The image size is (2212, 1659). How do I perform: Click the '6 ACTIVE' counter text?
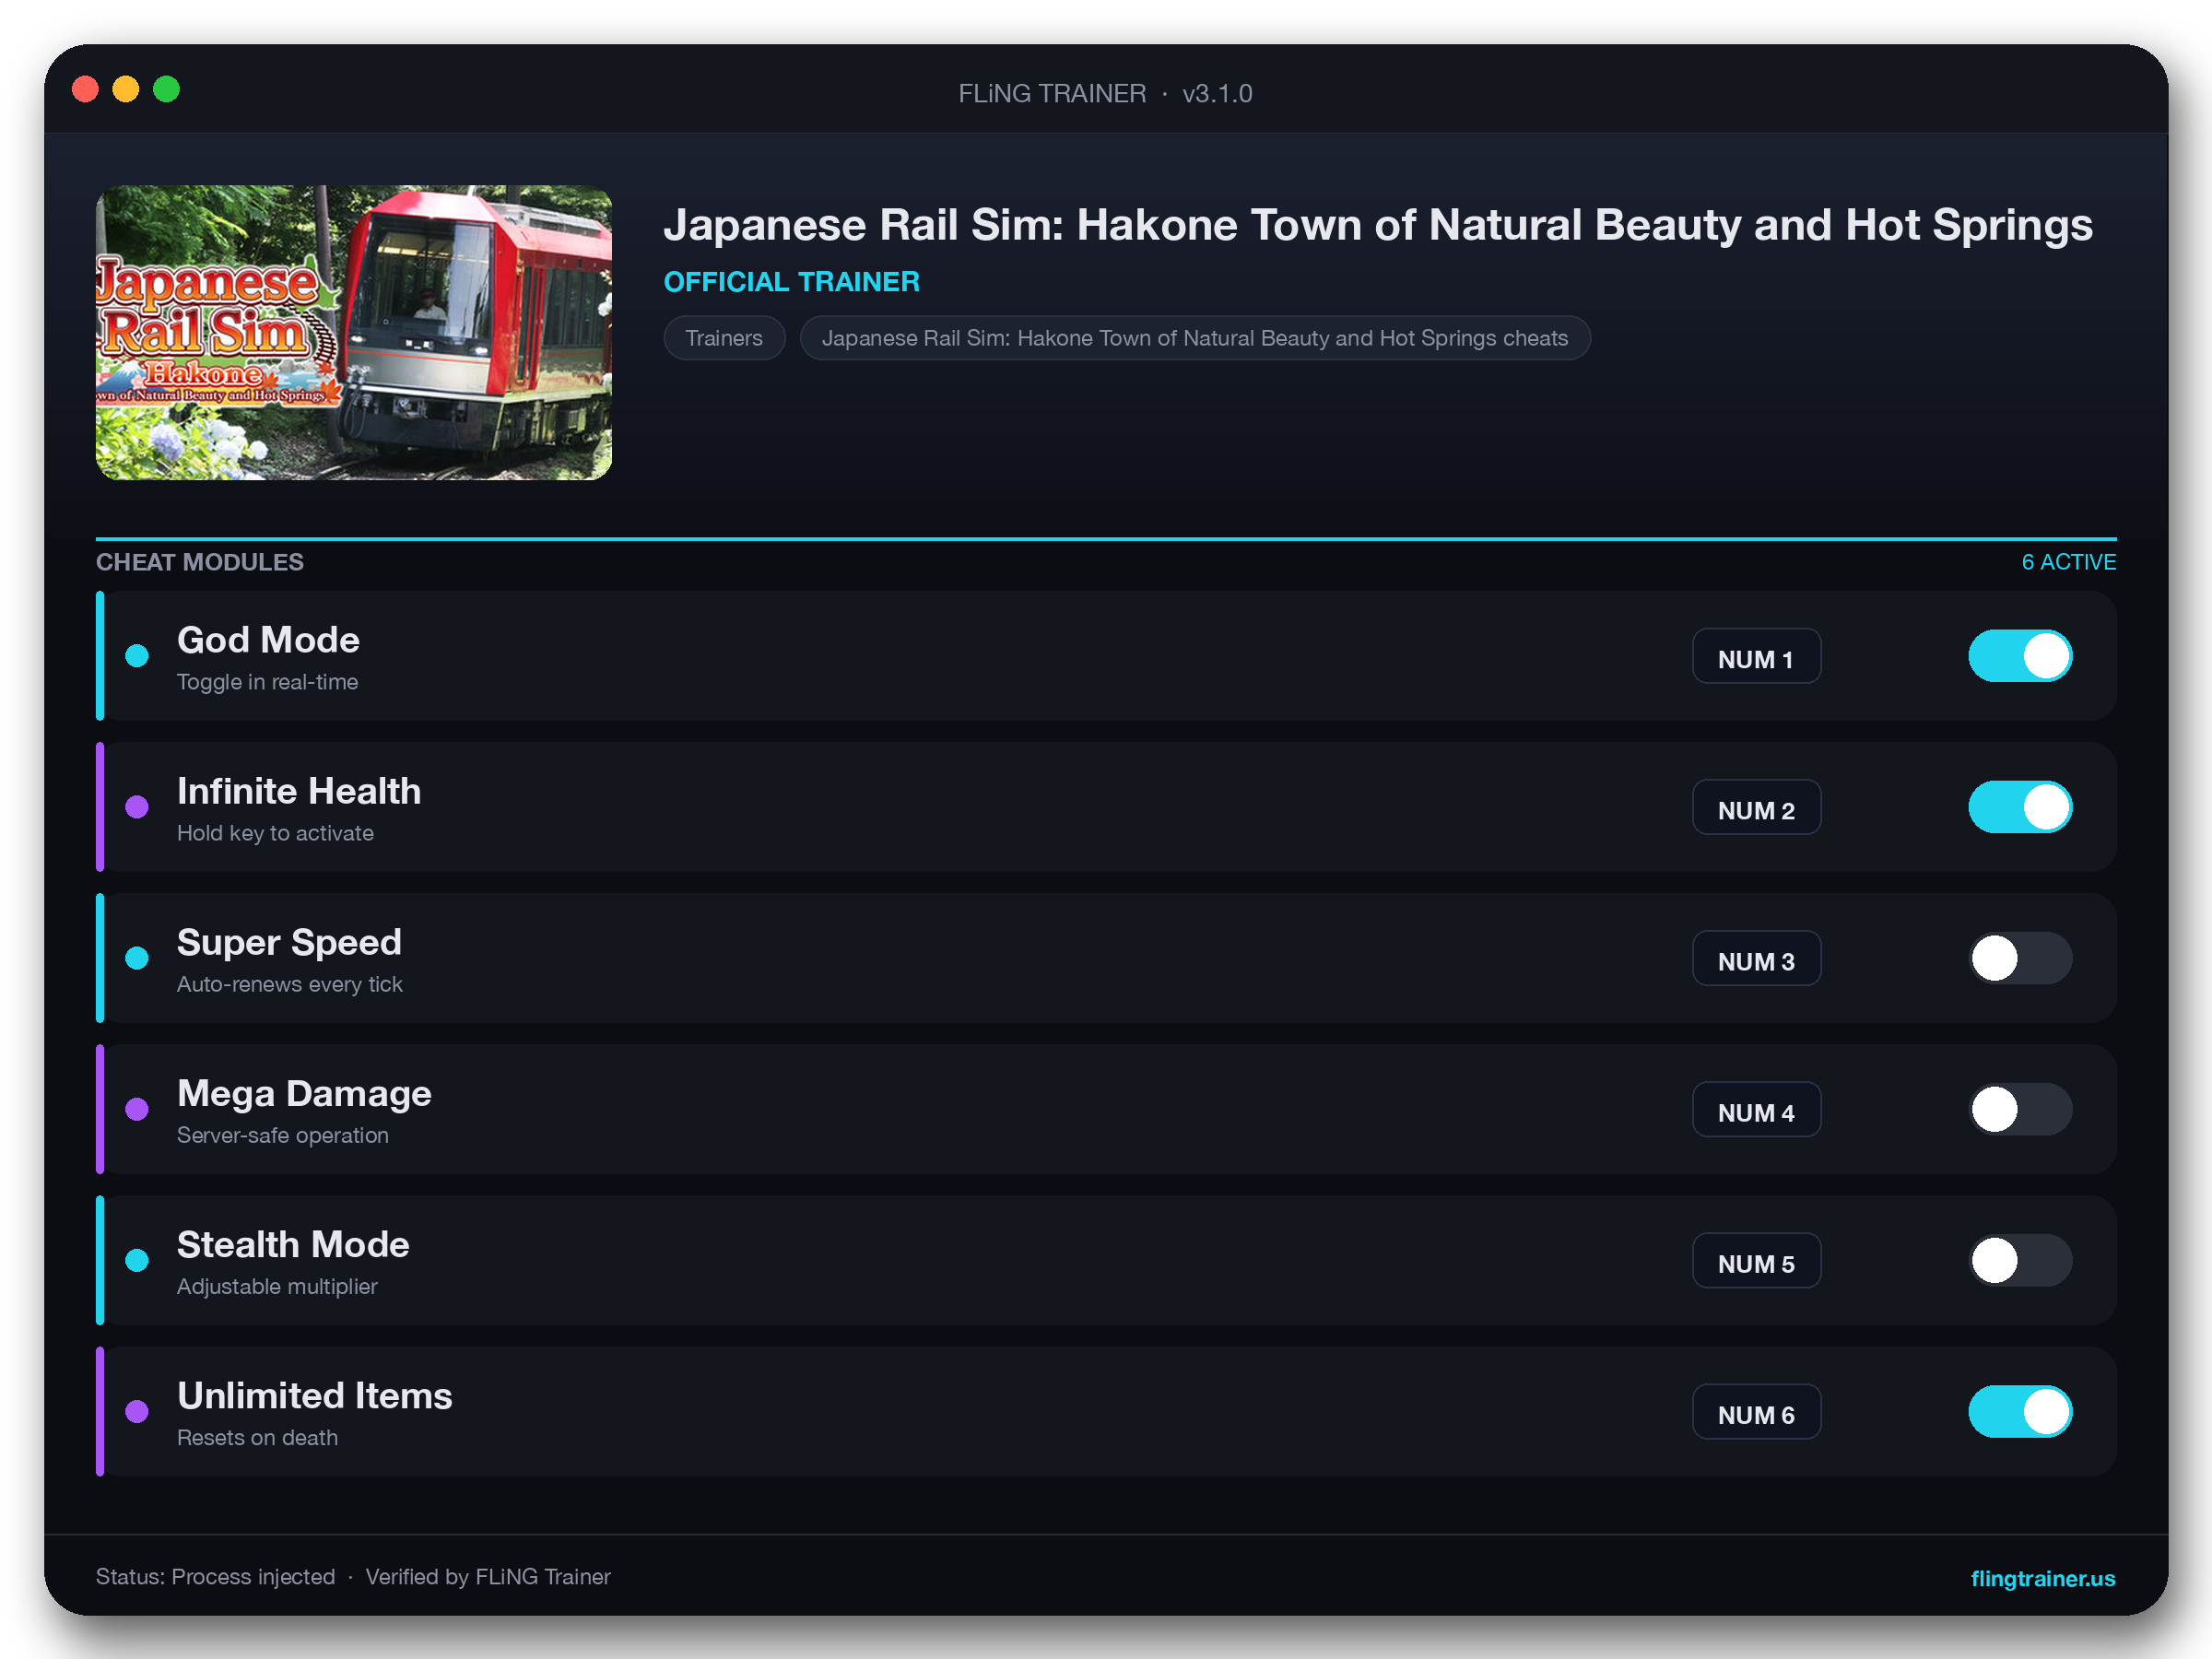(x=2068, y=562)
